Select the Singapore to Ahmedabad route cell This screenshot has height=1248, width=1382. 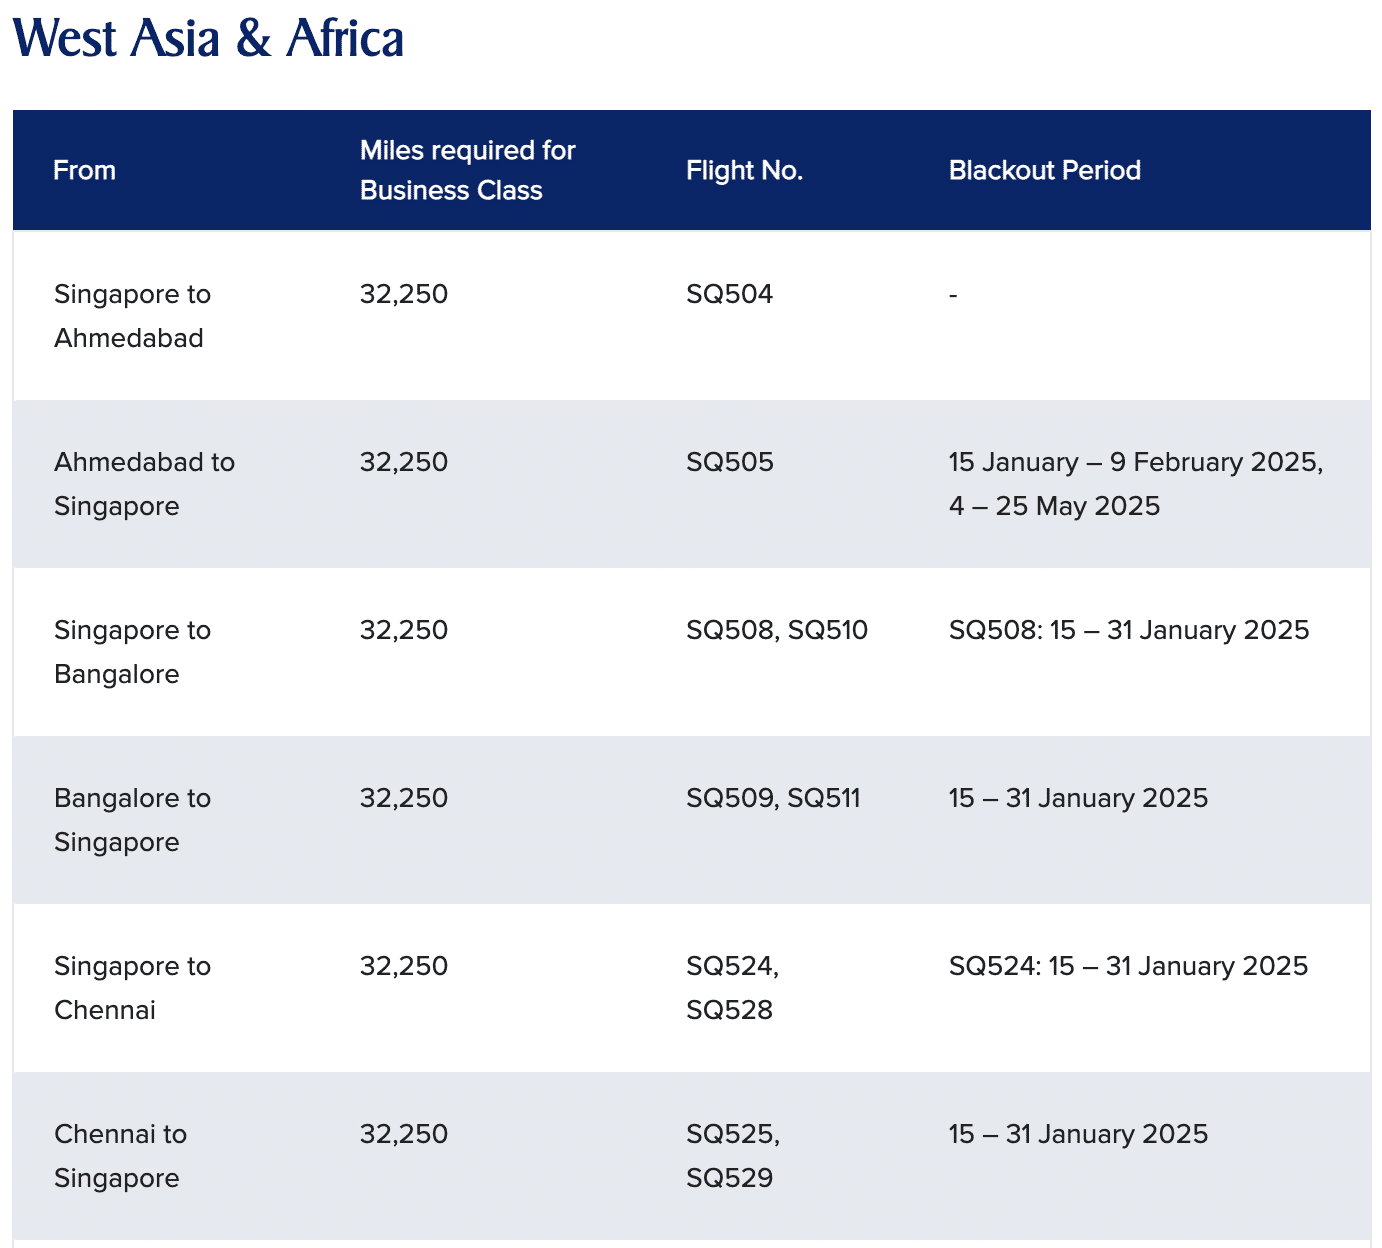132,316
